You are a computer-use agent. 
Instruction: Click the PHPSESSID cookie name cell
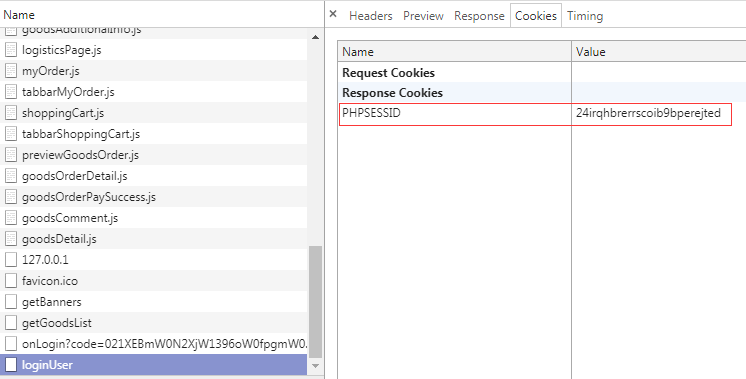tap(455, 113)
